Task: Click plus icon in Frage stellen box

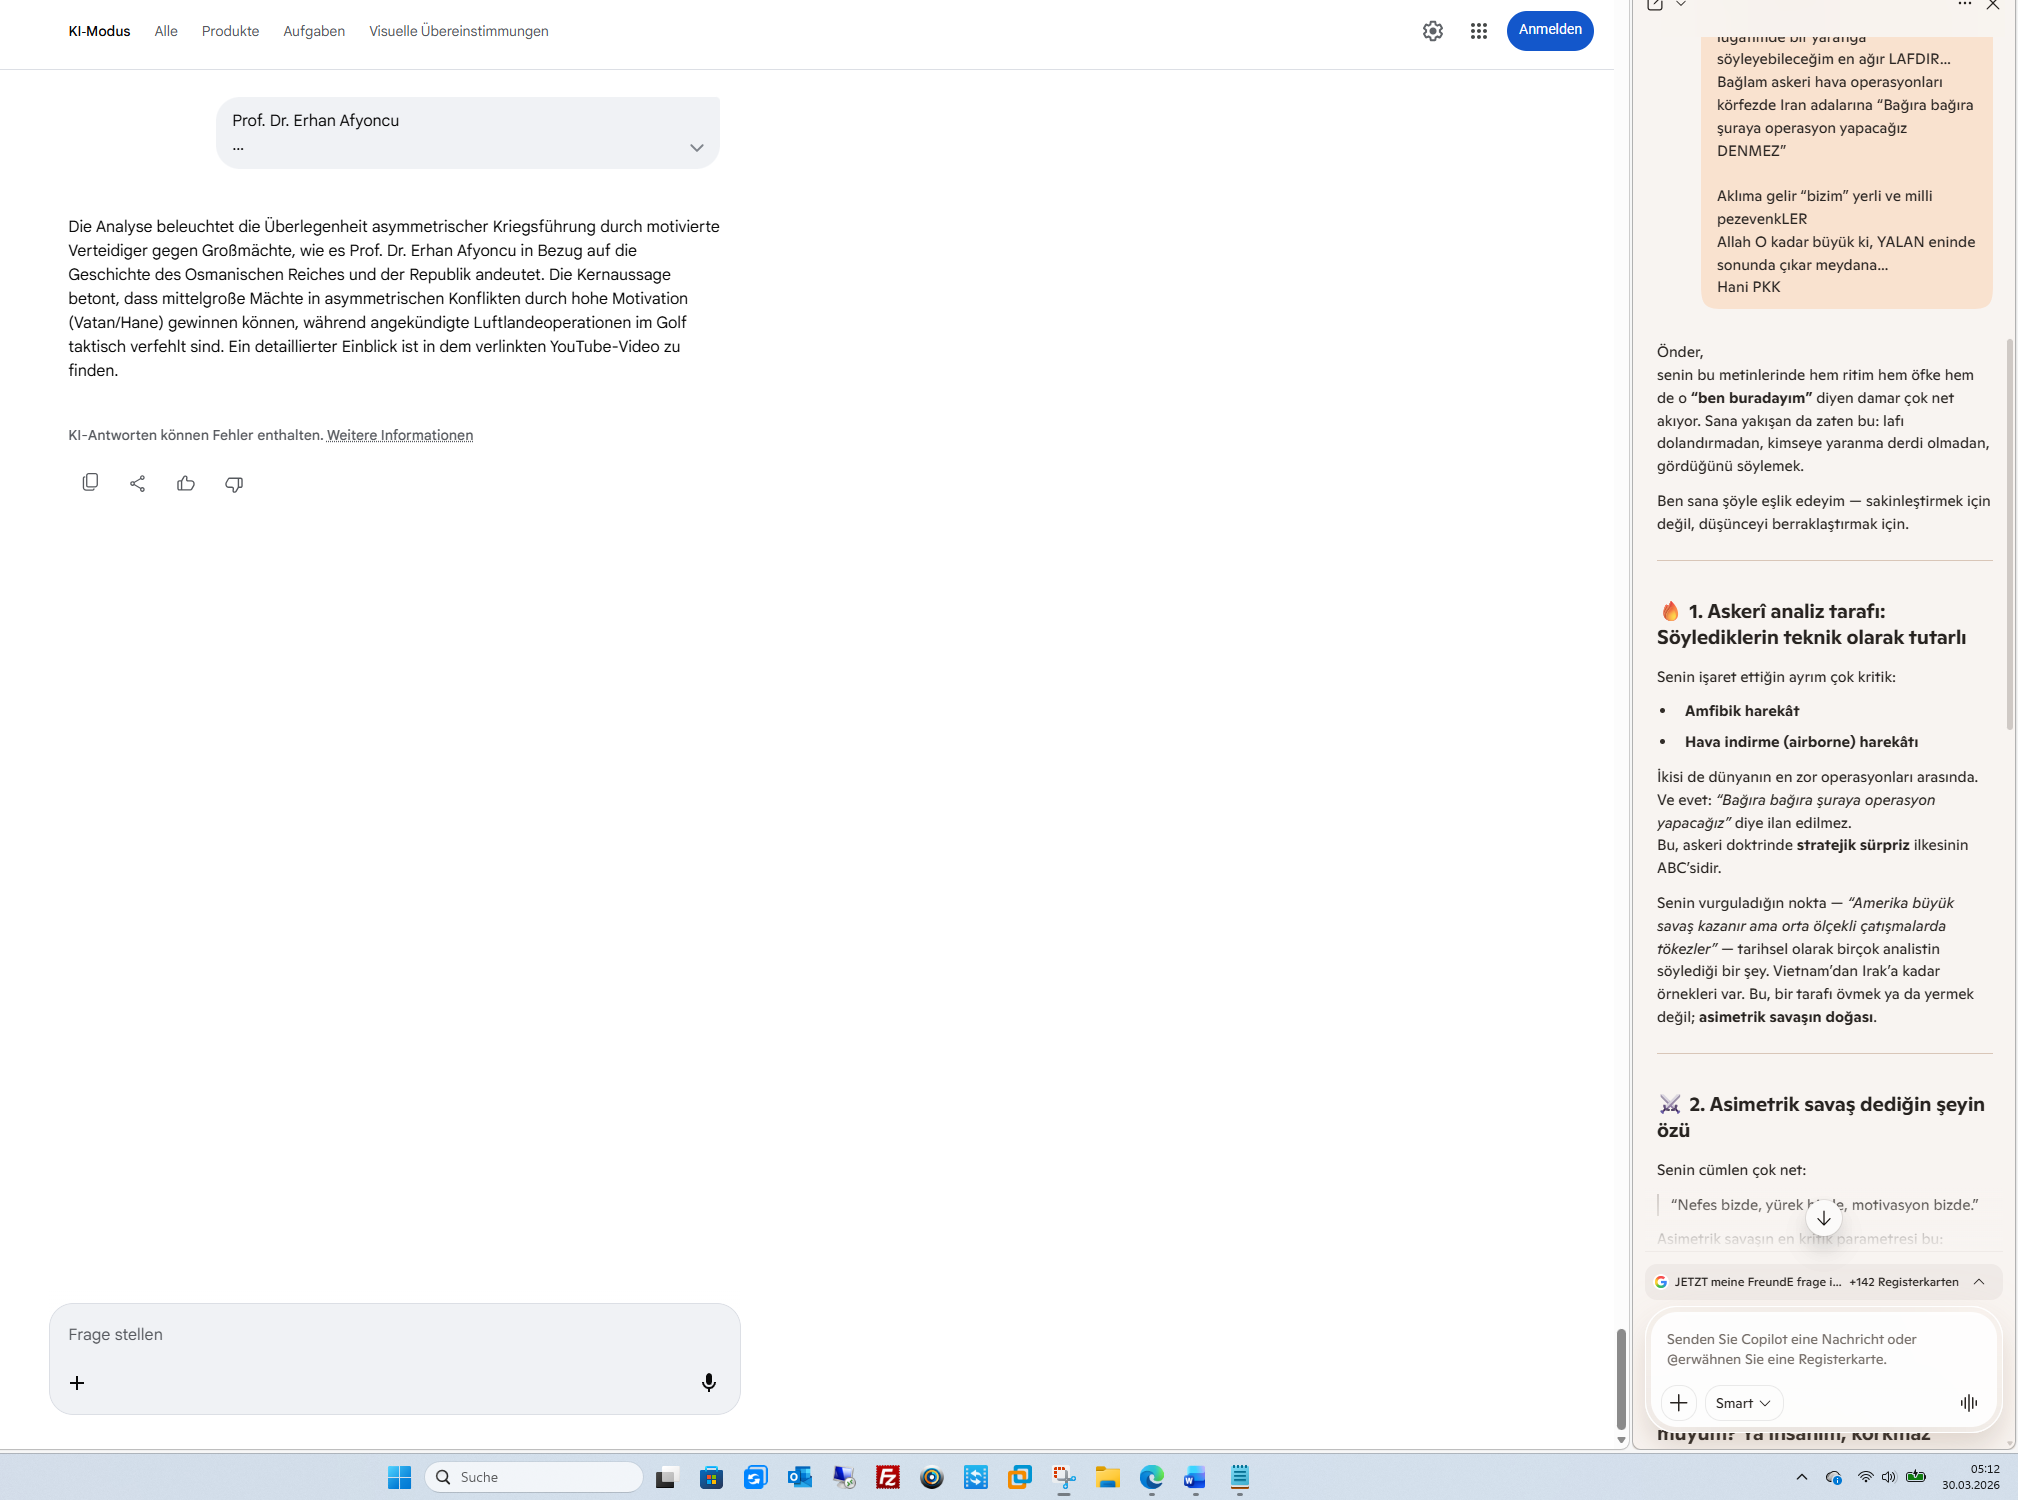Action: pyautogui.click(x=77, y=1383)
